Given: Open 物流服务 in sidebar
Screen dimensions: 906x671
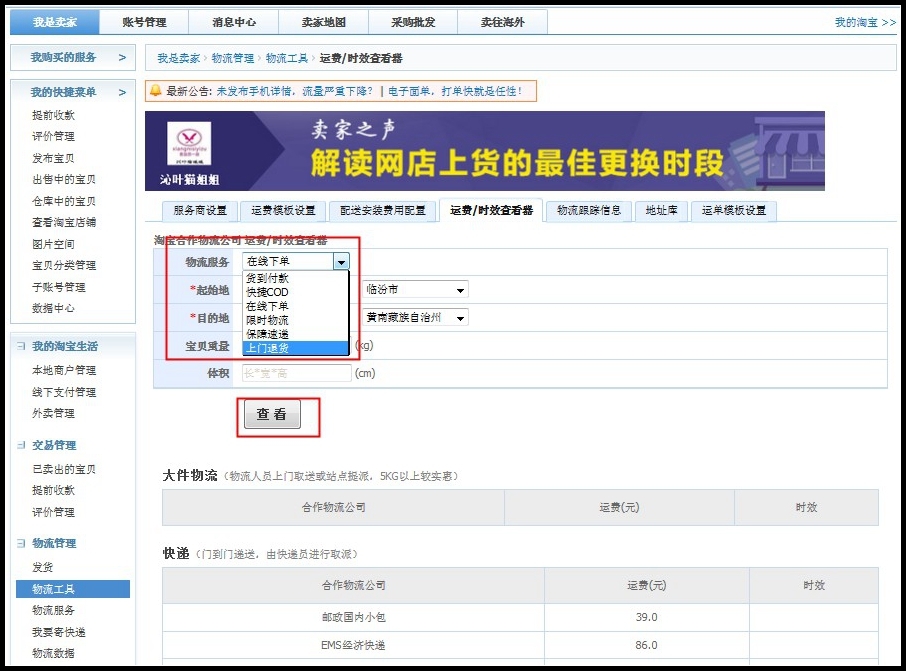Looking at the screenshot, I should (53, 610).
